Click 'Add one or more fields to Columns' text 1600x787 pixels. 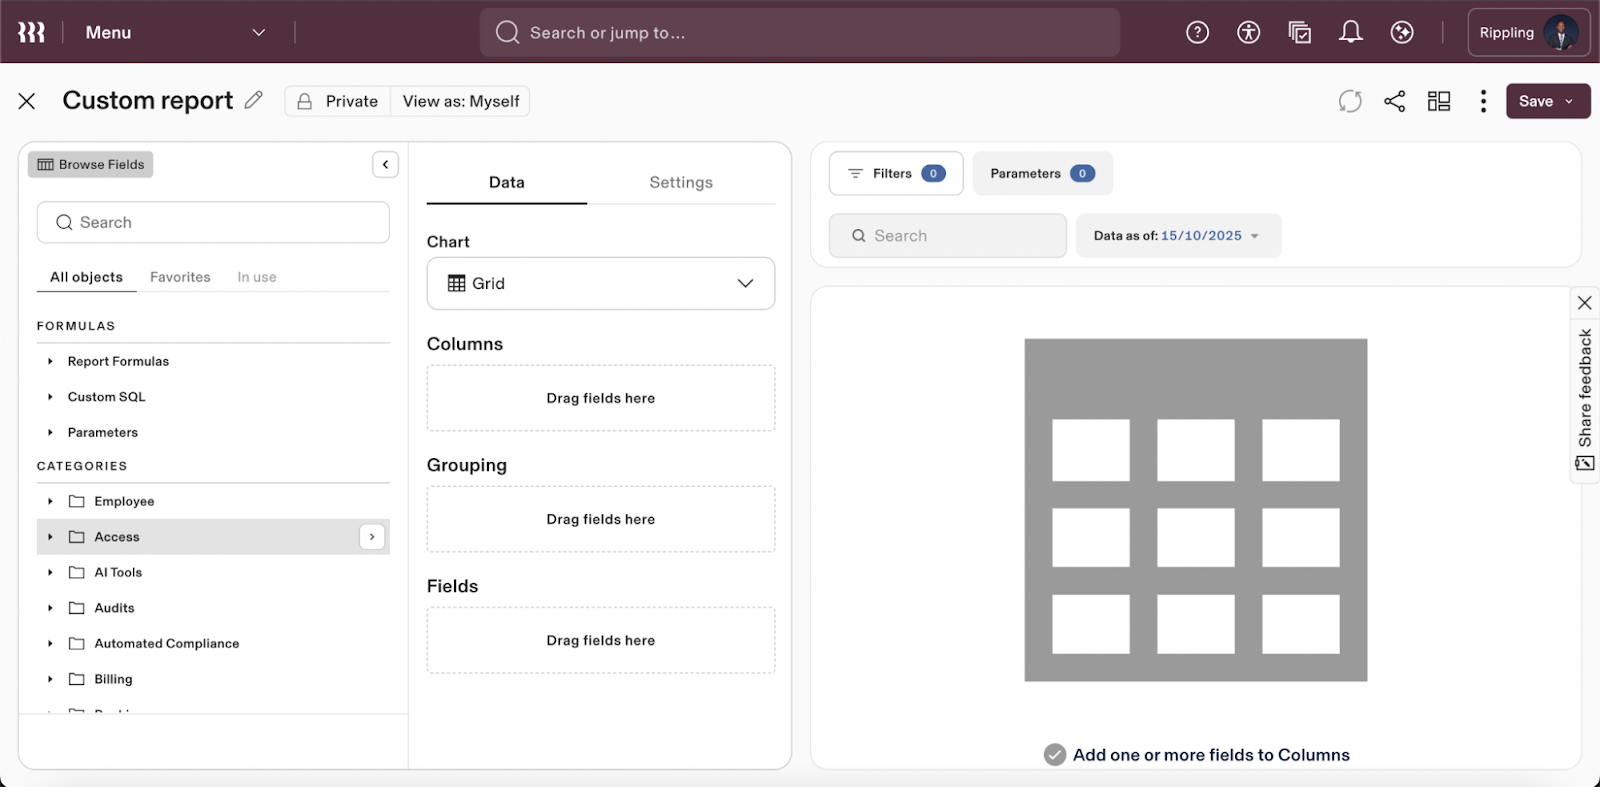point(1211,755)
